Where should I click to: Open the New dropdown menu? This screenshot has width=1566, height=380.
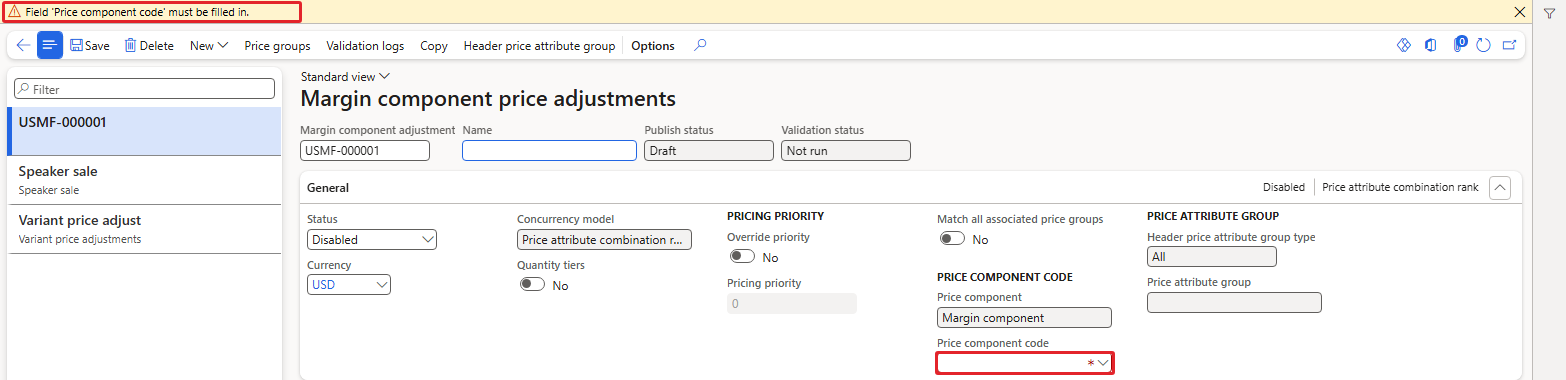(x=209, y=45)
